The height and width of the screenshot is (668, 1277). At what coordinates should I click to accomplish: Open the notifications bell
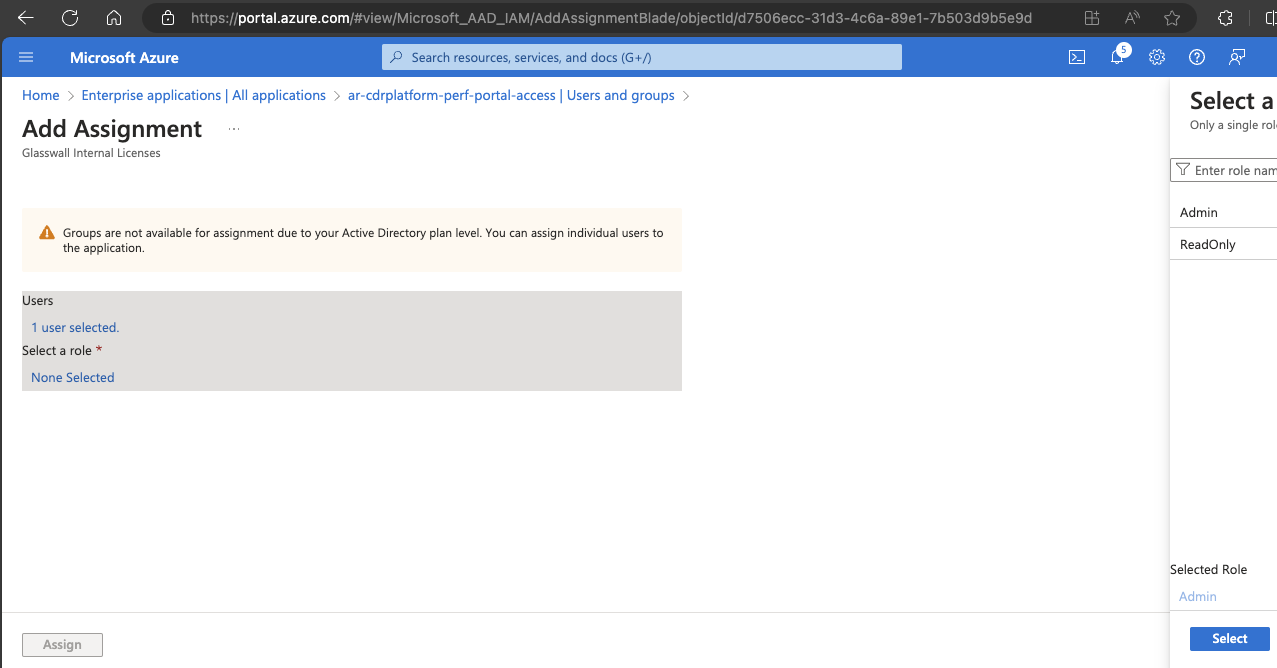click(1117, 57)
